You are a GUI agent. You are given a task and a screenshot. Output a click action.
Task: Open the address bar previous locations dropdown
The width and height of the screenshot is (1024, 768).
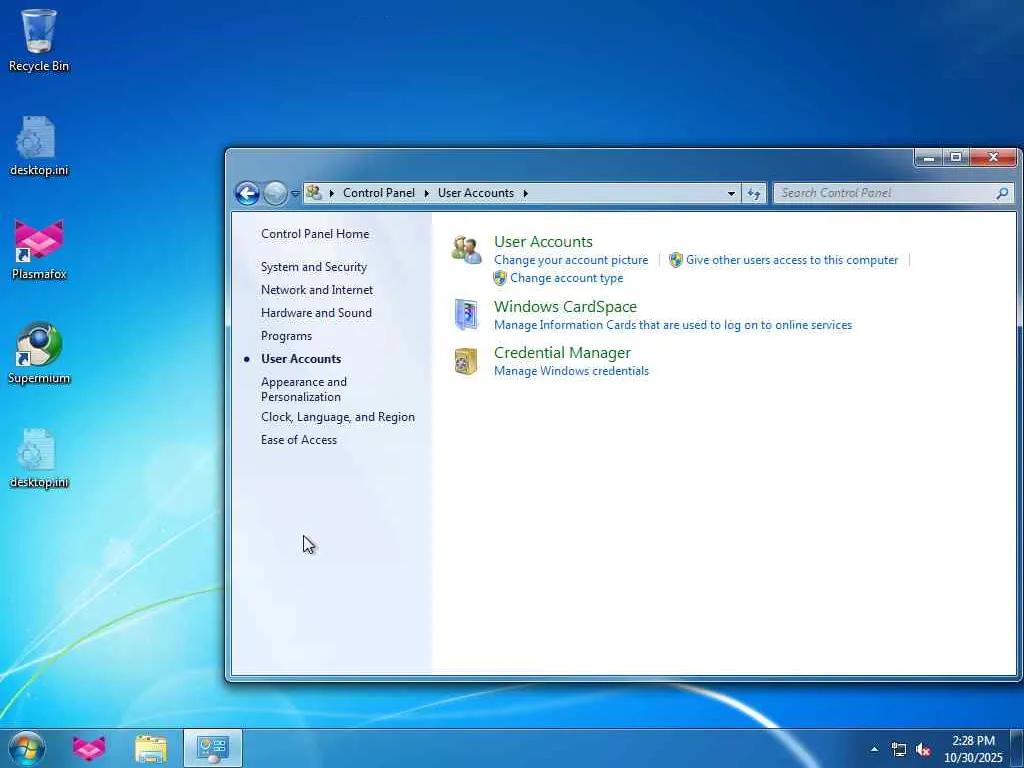[731, 193]
